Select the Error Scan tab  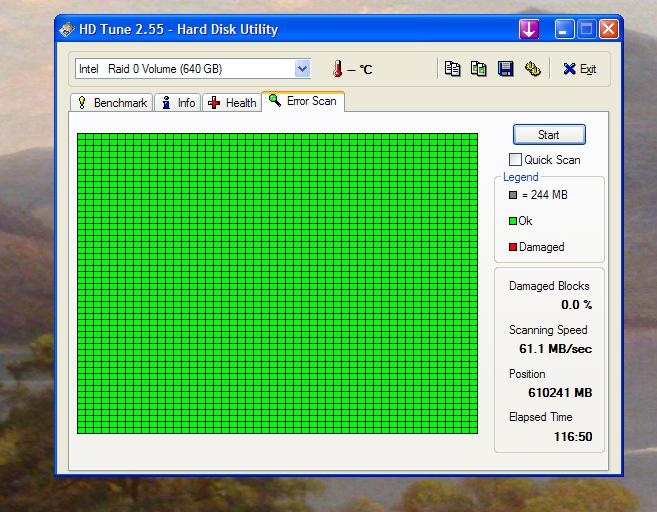pyautogui.click(x=303, y=101)
